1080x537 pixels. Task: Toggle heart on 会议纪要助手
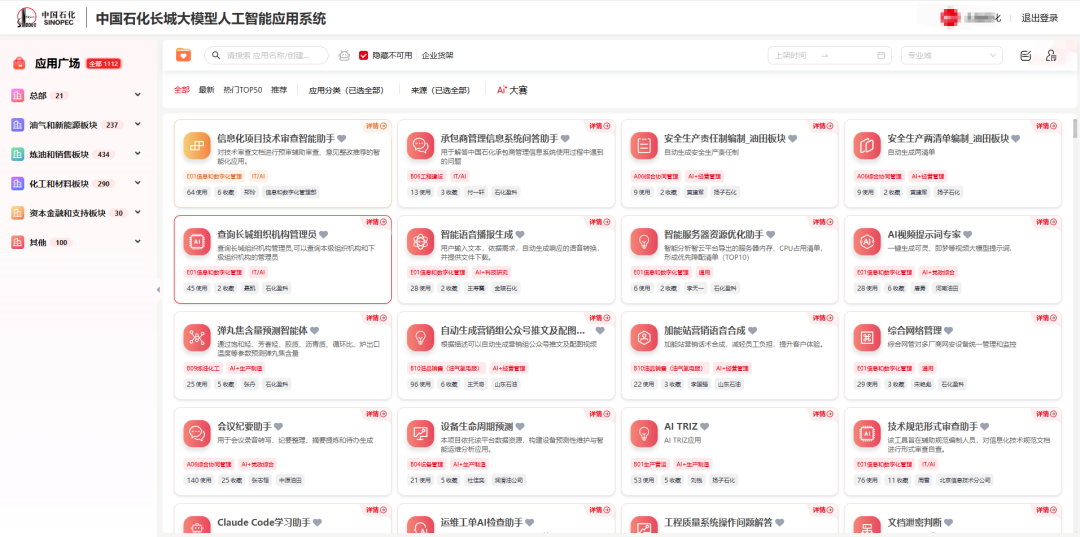(x=278, y=426)
